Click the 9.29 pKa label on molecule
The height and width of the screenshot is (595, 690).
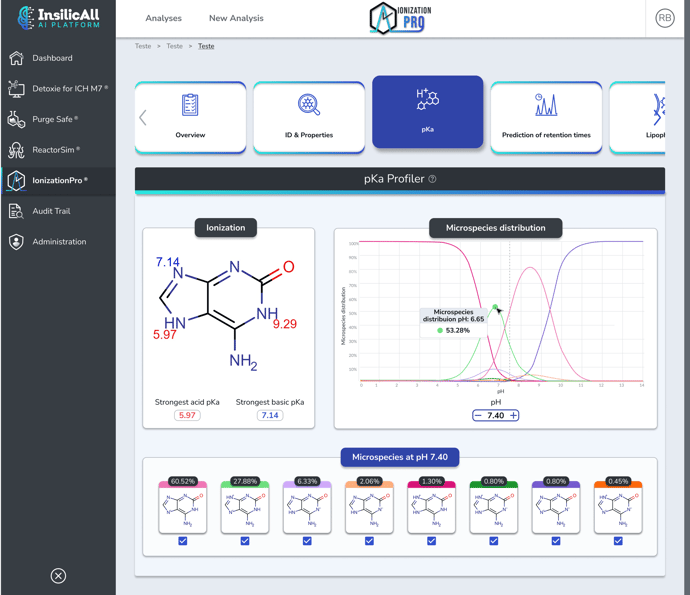(285, 324)
